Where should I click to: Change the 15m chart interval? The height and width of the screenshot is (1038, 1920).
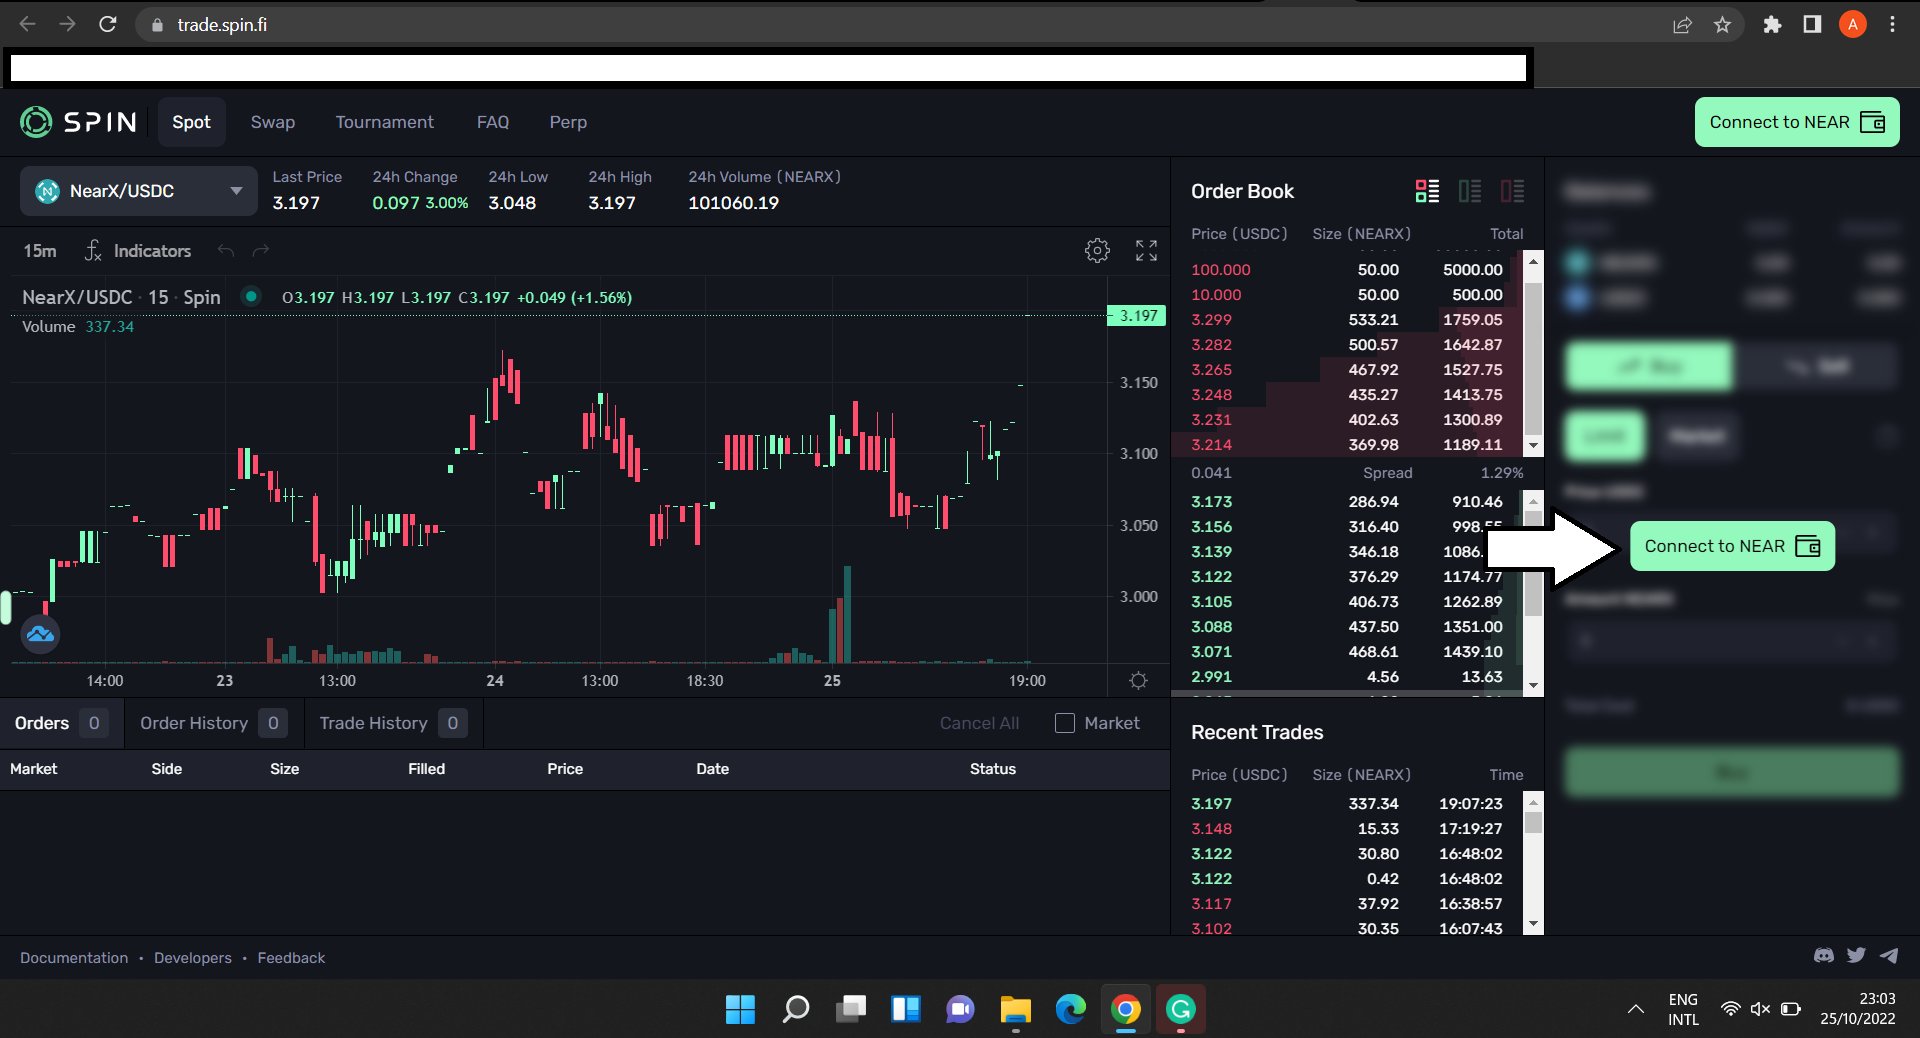click(40, 251)
